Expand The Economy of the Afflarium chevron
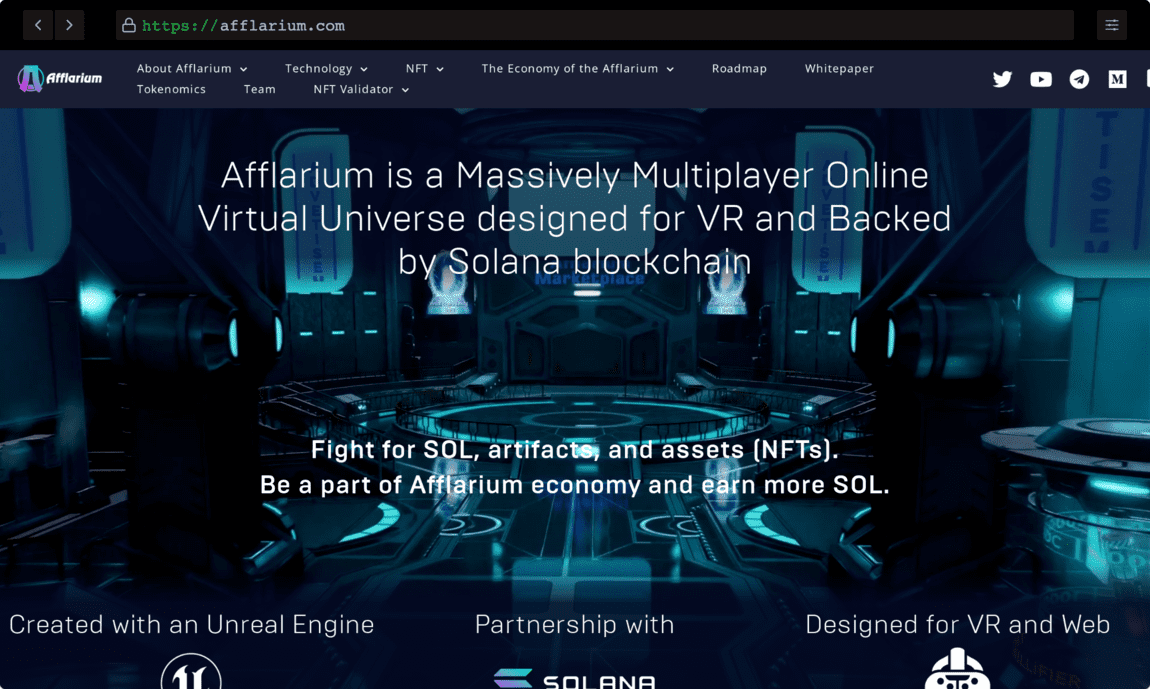The image size is (1150, 689). click(670, 69)
